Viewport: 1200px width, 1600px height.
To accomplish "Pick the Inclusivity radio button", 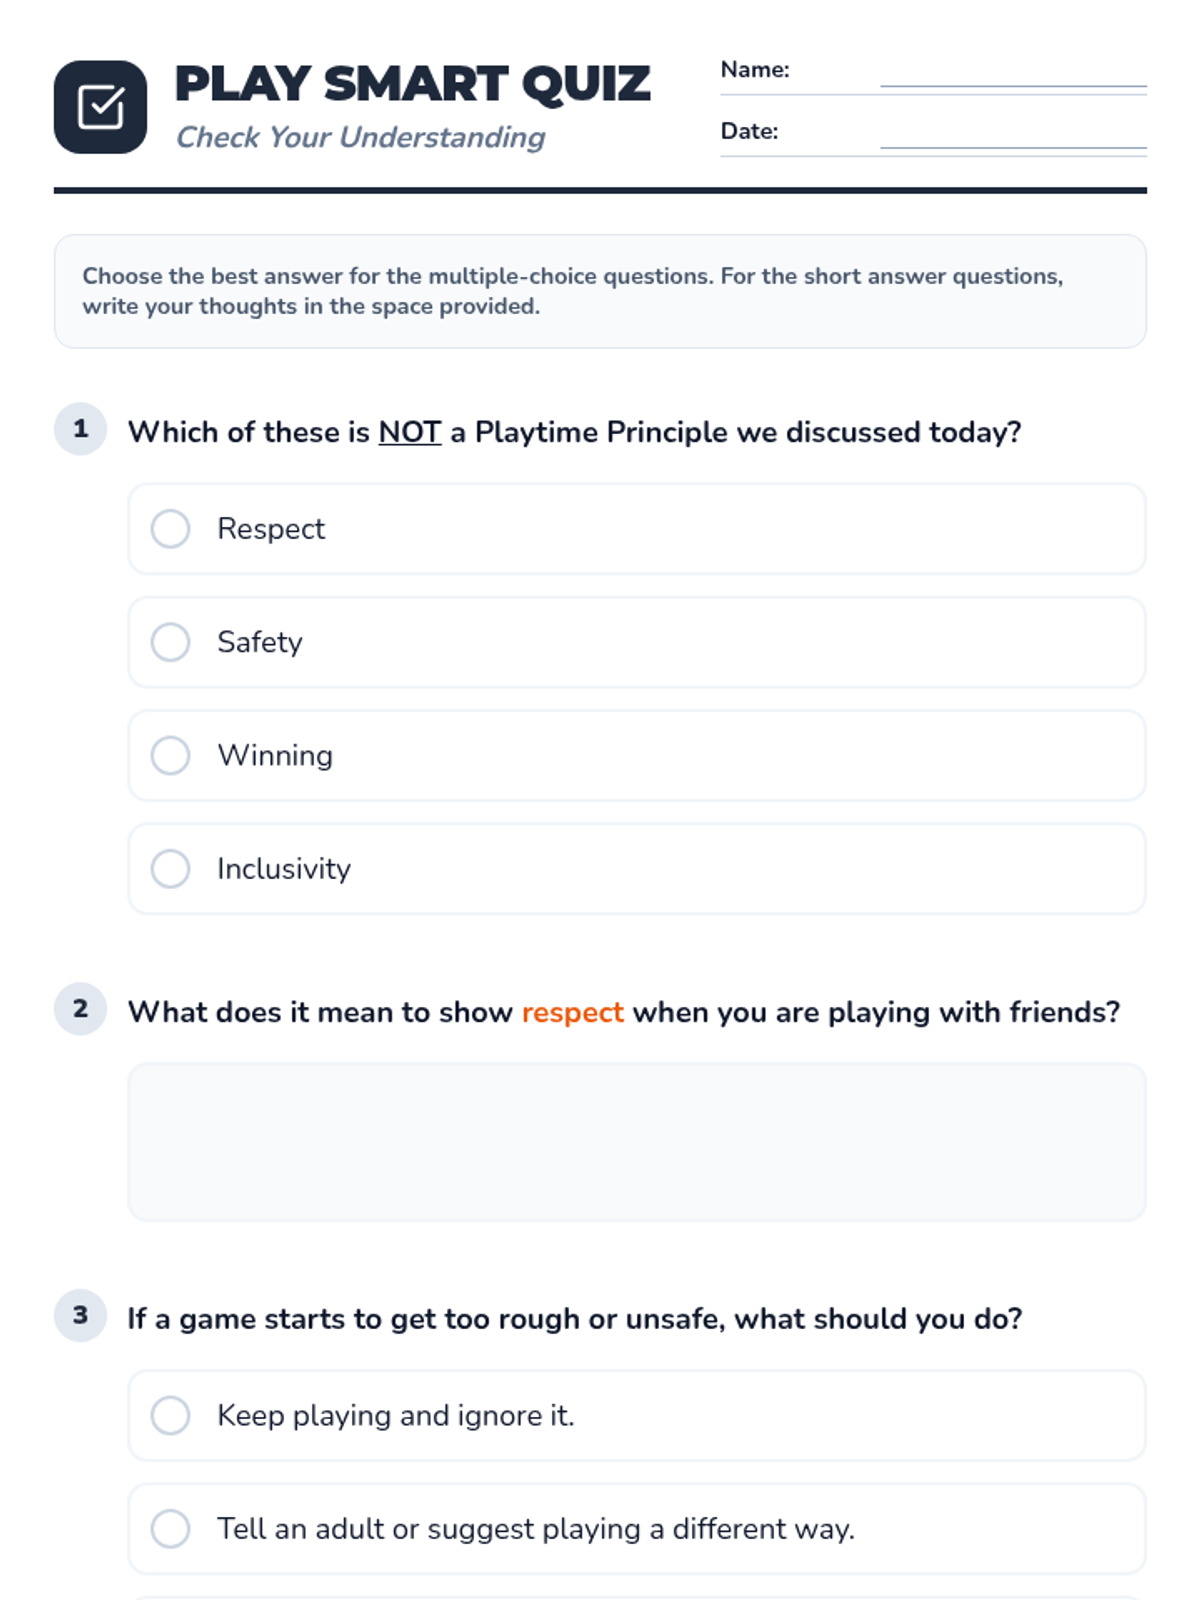I will point(170,868).
